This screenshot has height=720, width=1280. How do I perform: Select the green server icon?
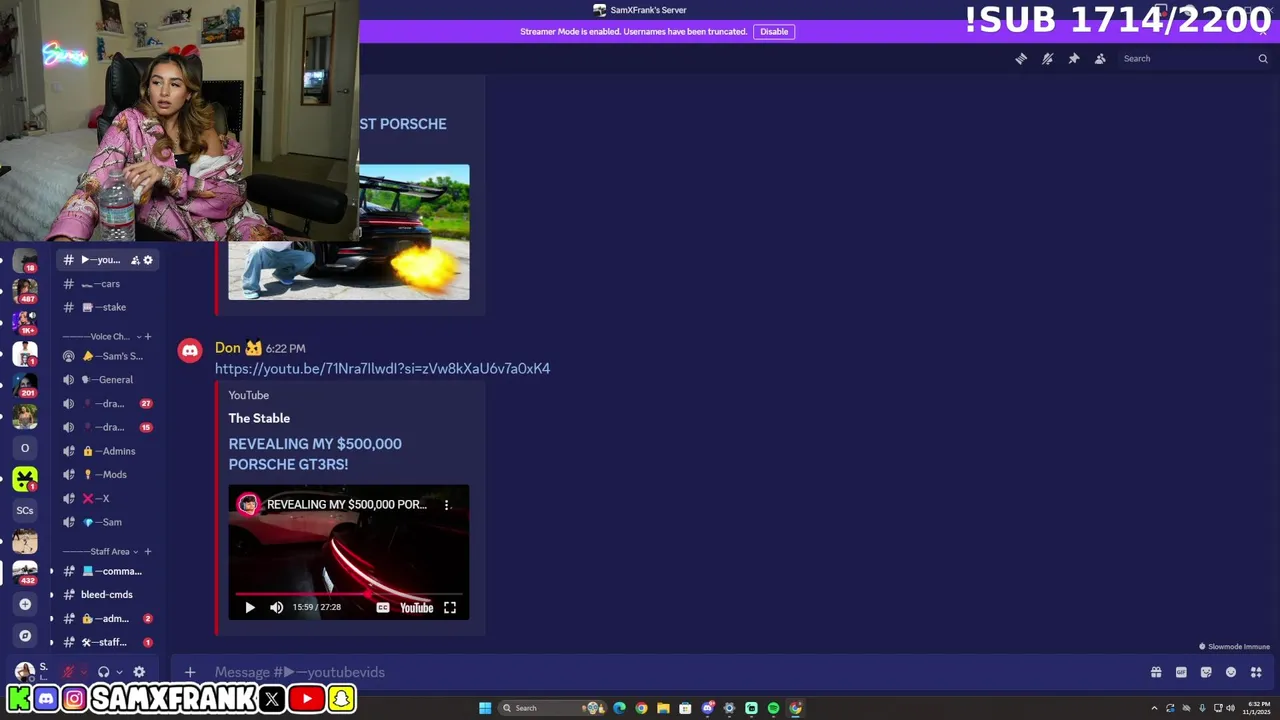(x=25, y=479)
